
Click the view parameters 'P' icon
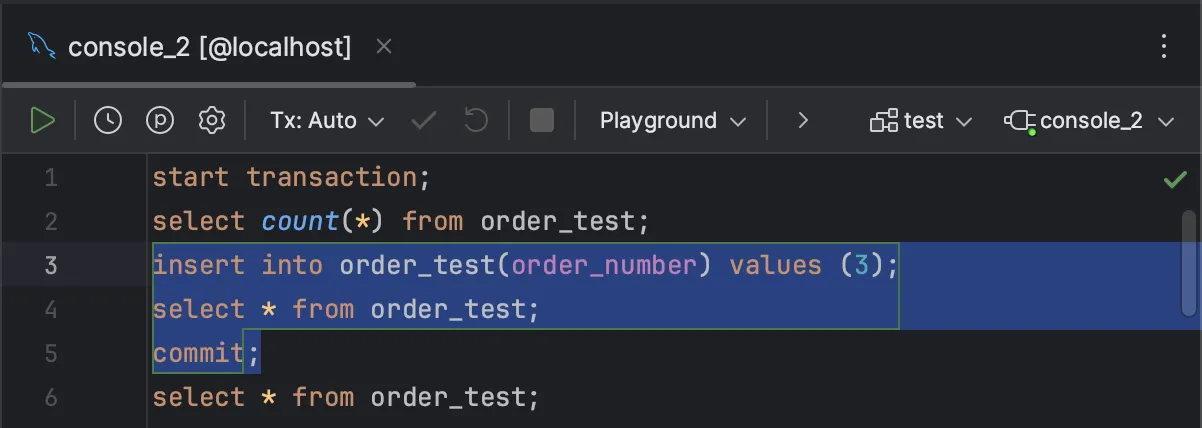(x=160, y=121)
